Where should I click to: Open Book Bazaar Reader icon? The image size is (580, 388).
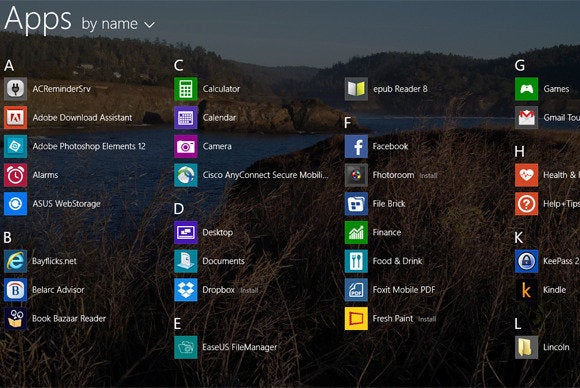tap(16, 318)
